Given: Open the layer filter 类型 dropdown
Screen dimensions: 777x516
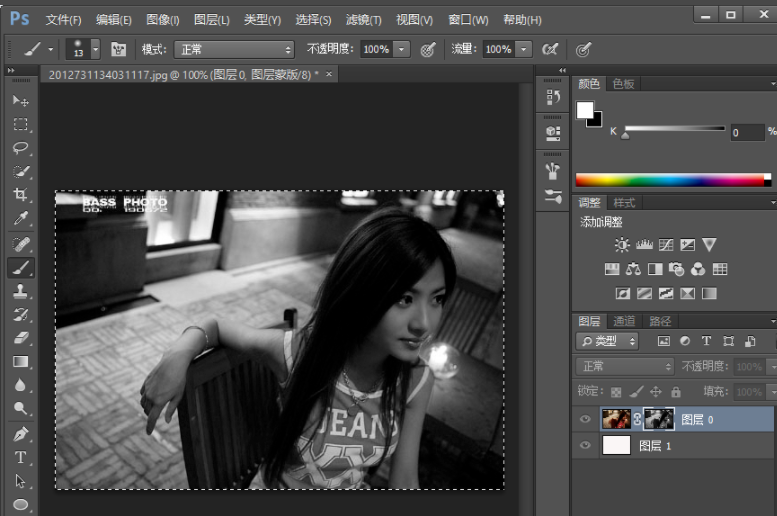Looking at the screenshot, I should [607, 341].
